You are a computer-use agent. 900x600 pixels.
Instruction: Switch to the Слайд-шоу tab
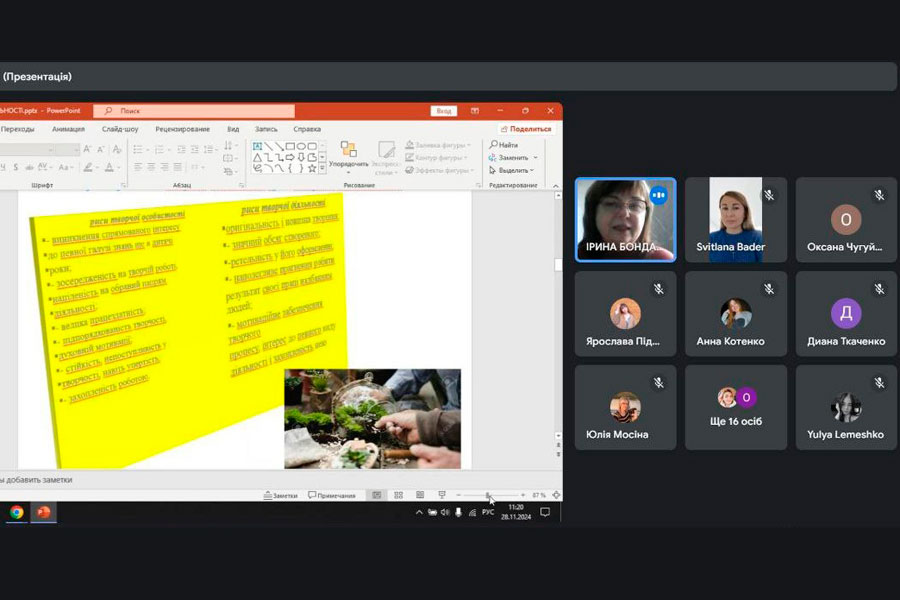tap(120, 129)
